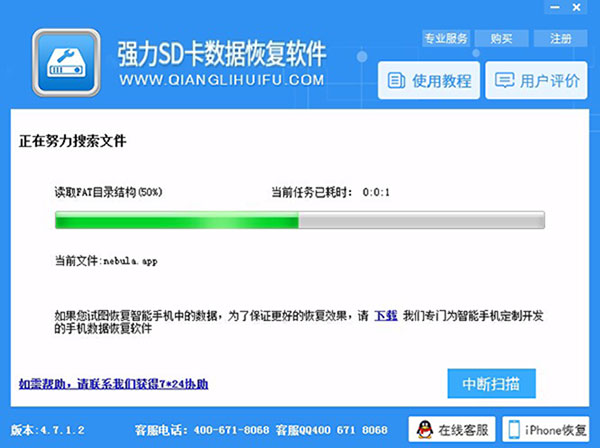Click the green scan progress bar
Image resolution: width=600 pixels, height=448 pixels.
coord(300,220)
